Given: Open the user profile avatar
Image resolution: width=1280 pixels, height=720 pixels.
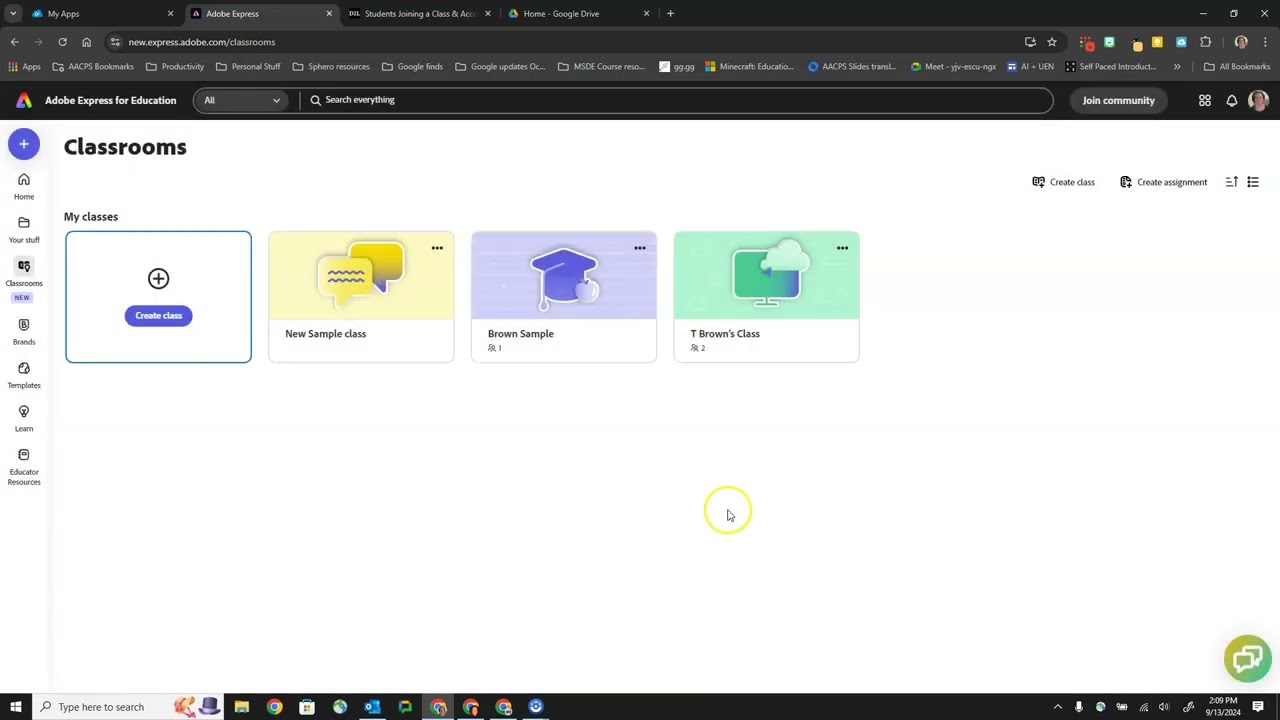Looking at the screenshot, I should (1258, 100).
